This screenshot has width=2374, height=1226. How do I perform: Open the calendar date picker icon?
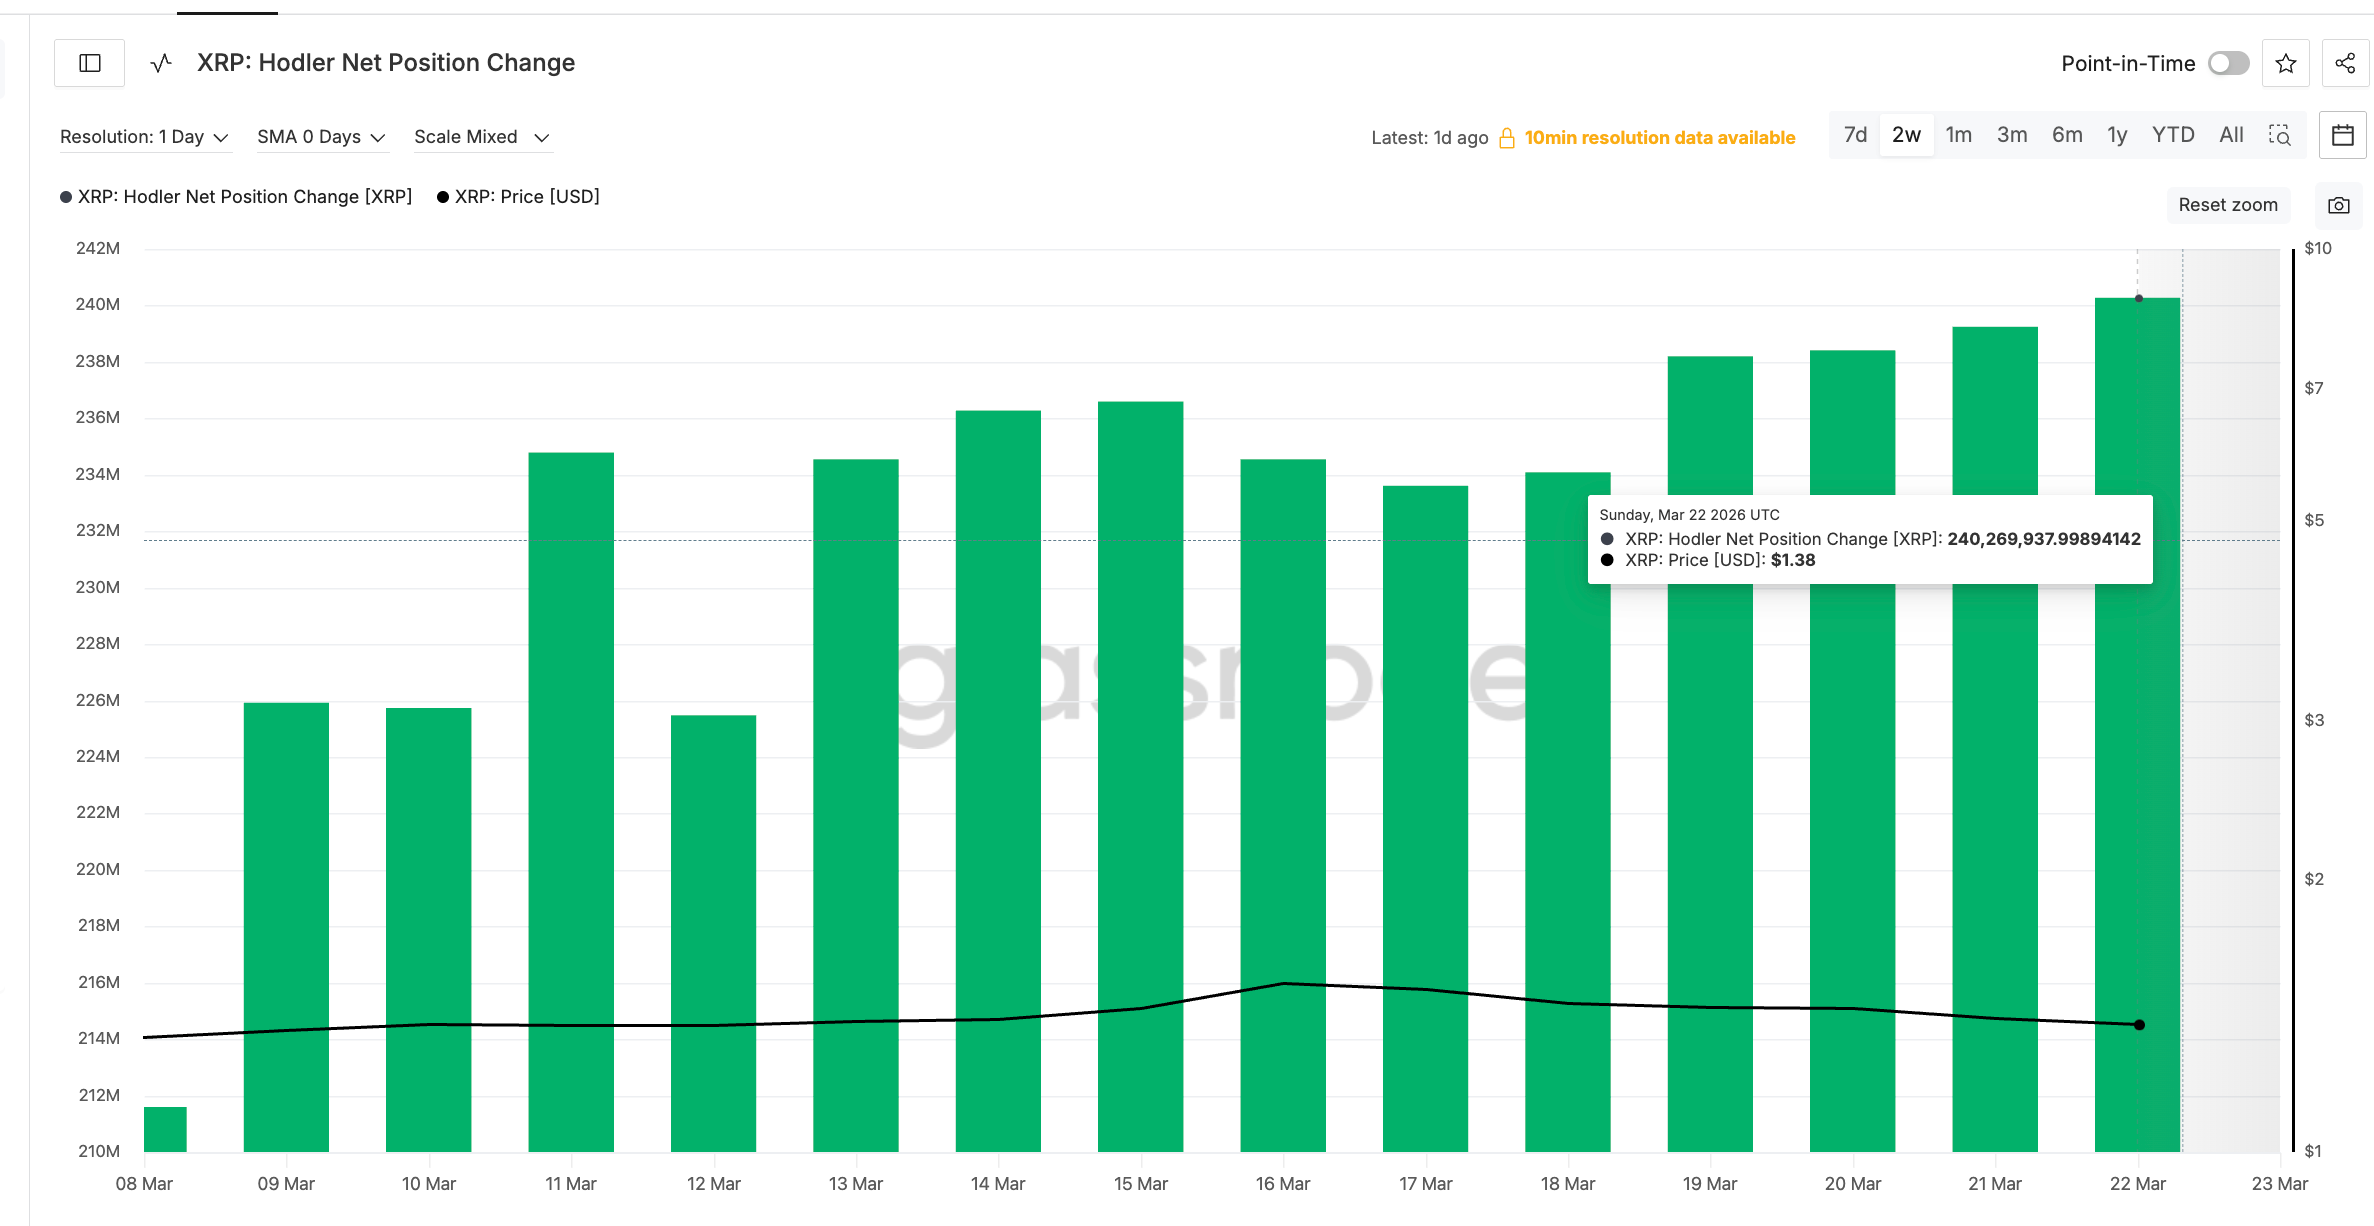(2342, 135)
